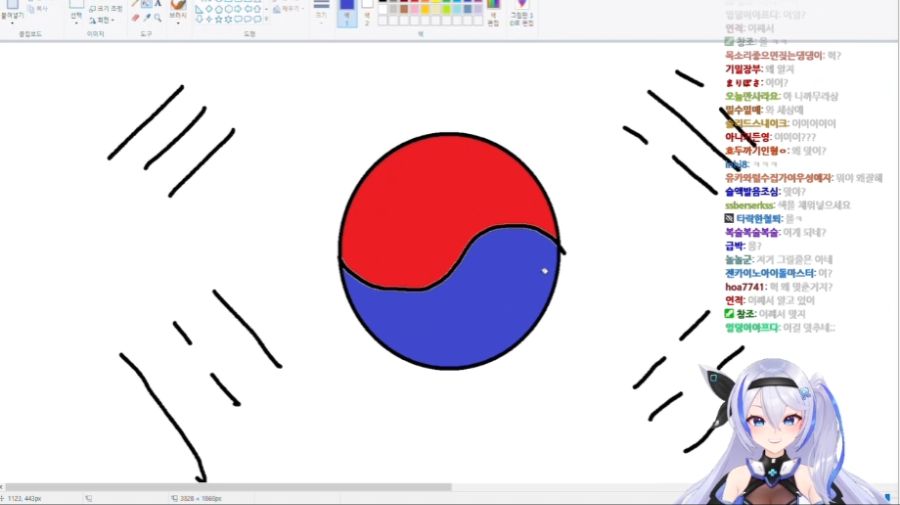The image size is (900, 505).
Task: Choose the Color picker eyedropper tool
Action: tap(148, 18)
